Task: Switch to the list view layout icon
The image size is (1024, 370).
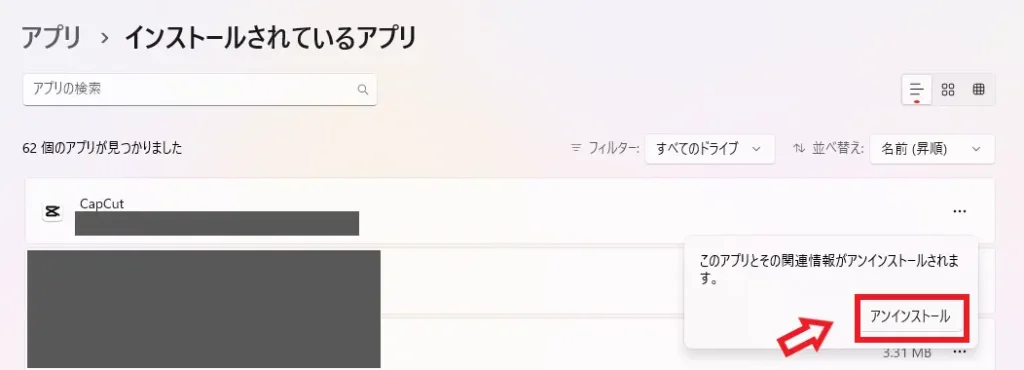Action: click(x=917, y=89)
